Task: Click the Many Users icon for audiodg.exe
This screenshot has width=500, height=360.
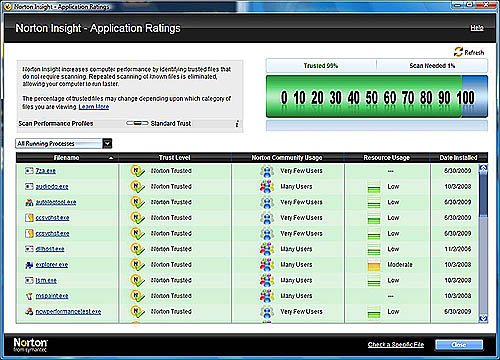Action: click(267, 187)
